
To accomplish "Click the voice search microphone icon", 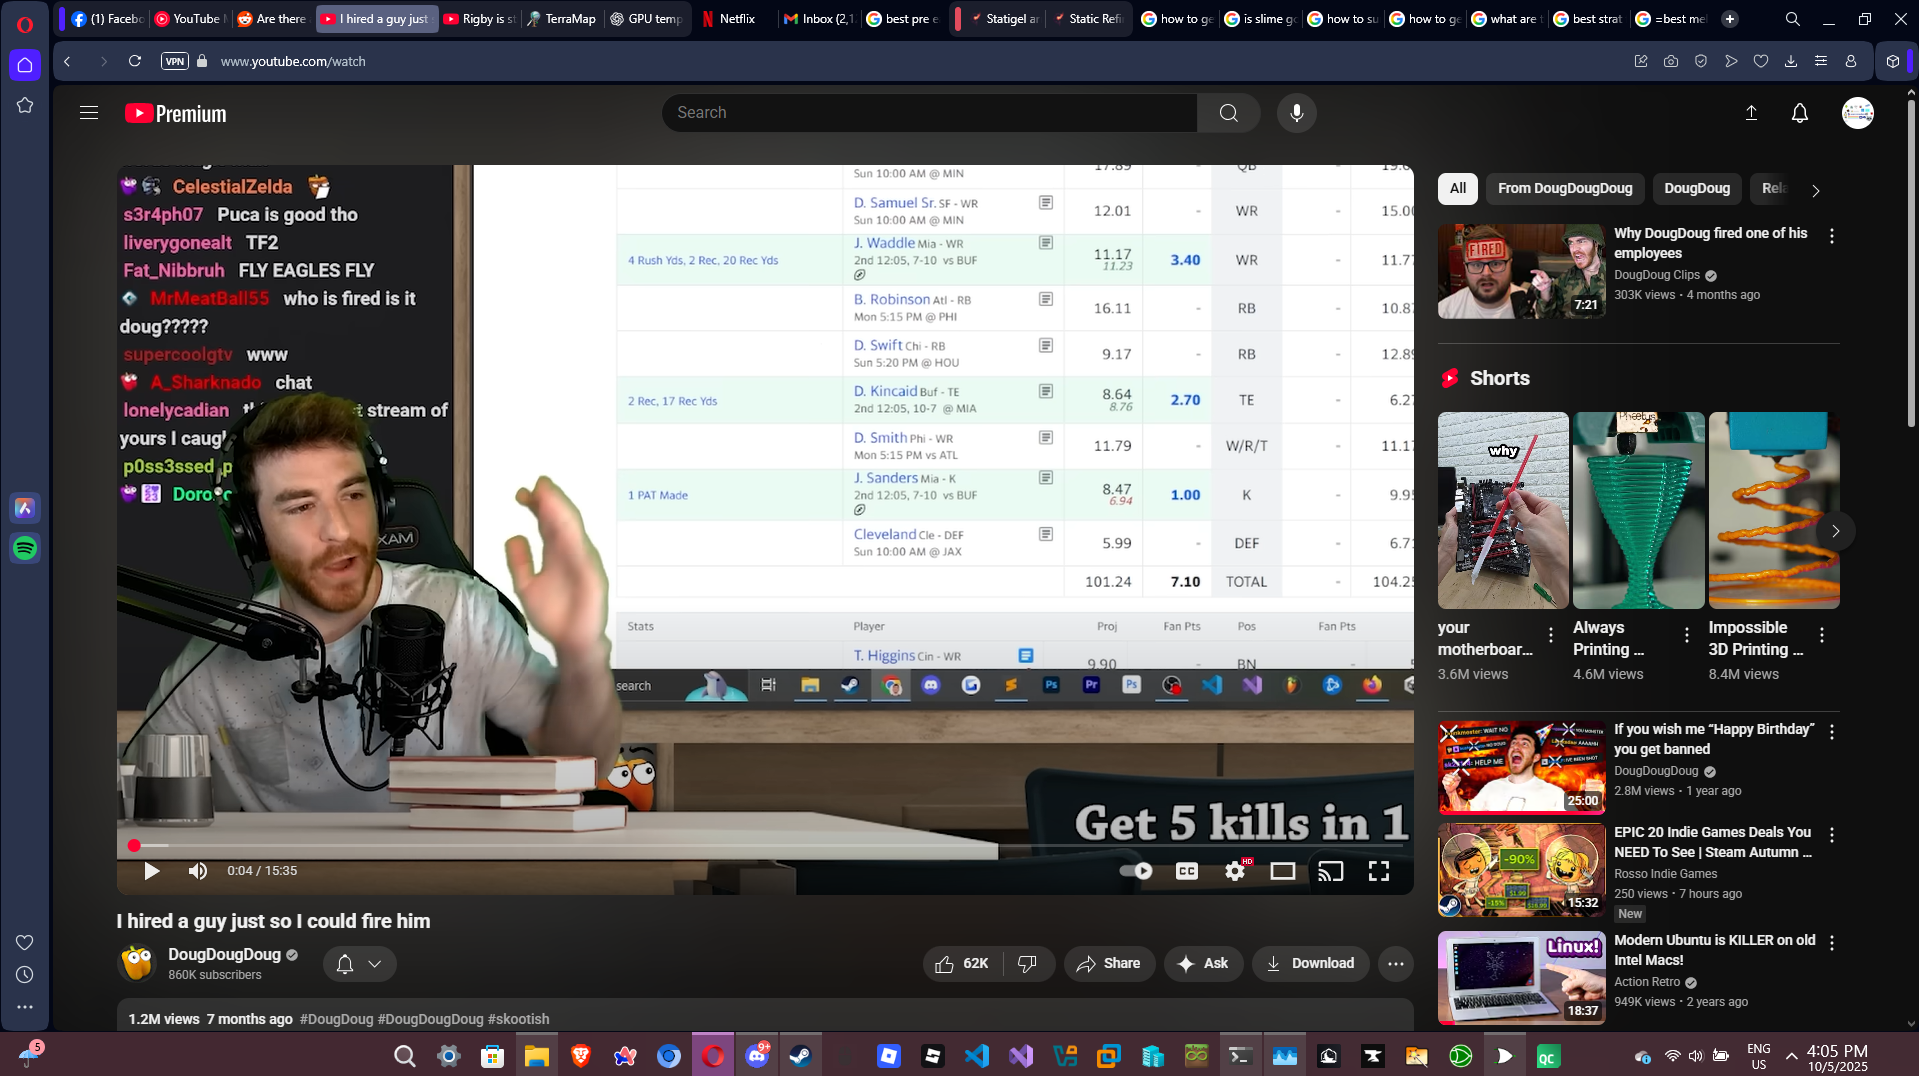I will (1296, 113).
